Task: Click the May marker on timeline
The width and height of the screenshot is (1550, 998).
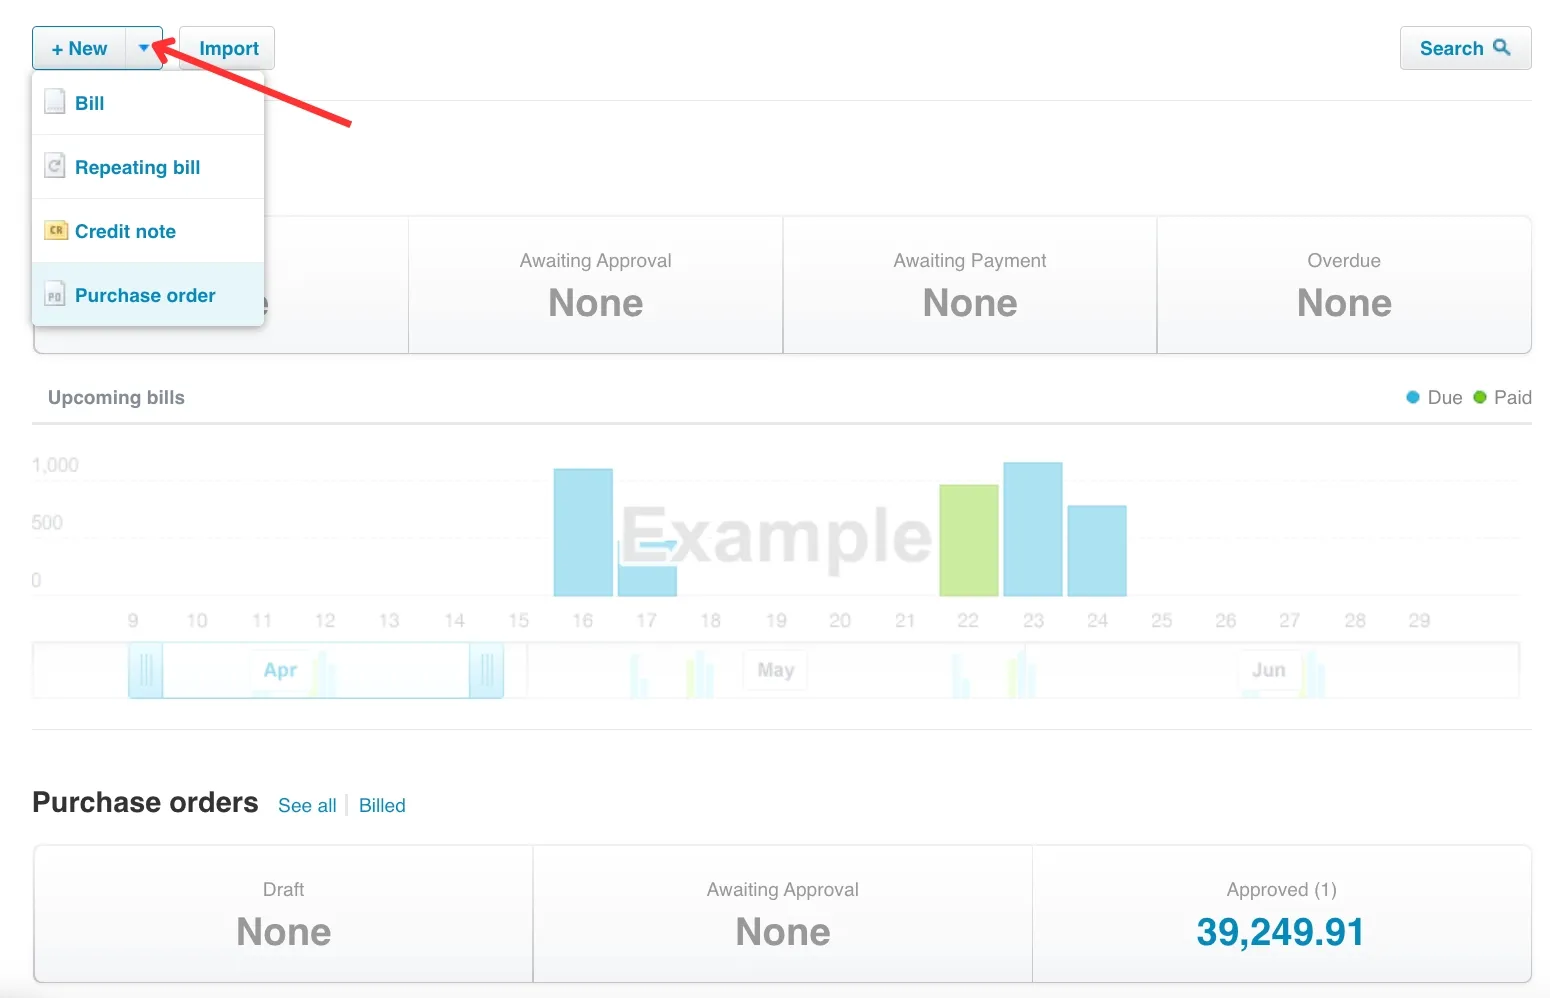Action: (775, 670)
